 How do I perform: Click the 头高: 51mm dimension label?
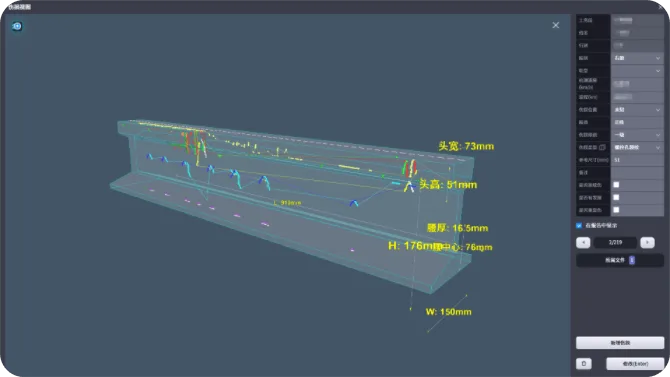point(448,185)
